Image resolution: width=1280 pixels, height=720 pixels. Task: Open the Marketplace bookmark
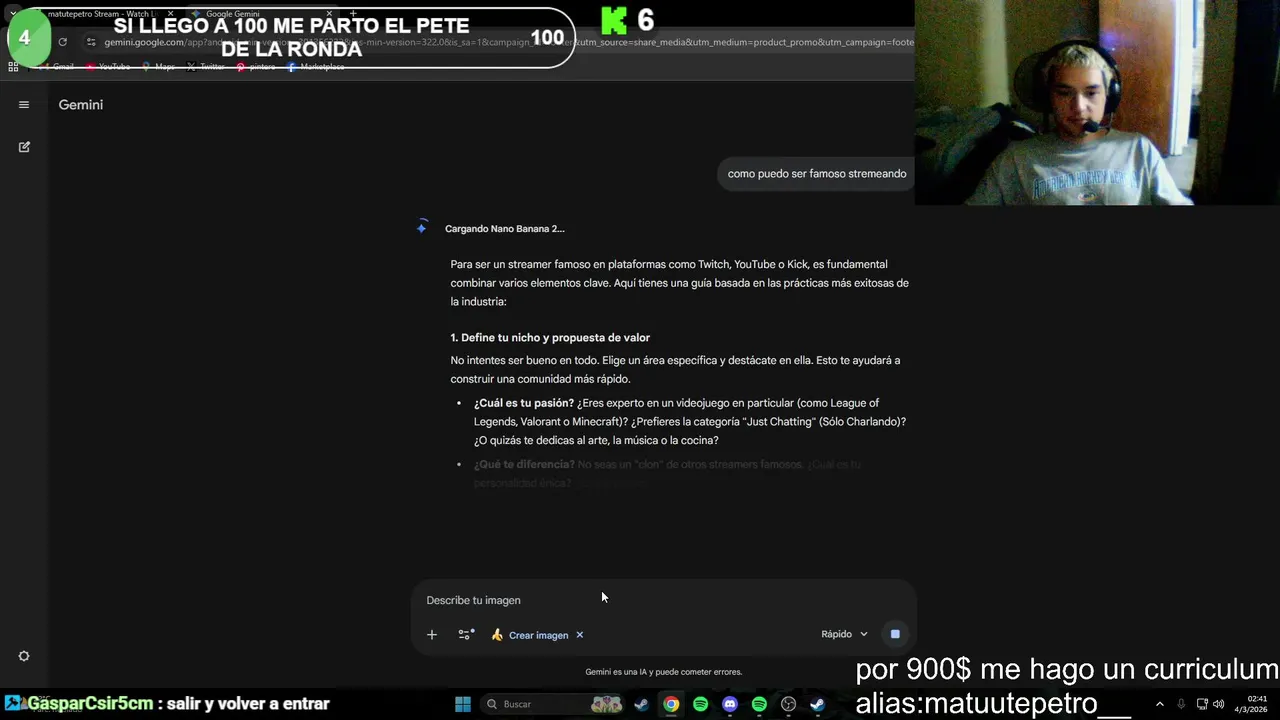tap(316, 67)
